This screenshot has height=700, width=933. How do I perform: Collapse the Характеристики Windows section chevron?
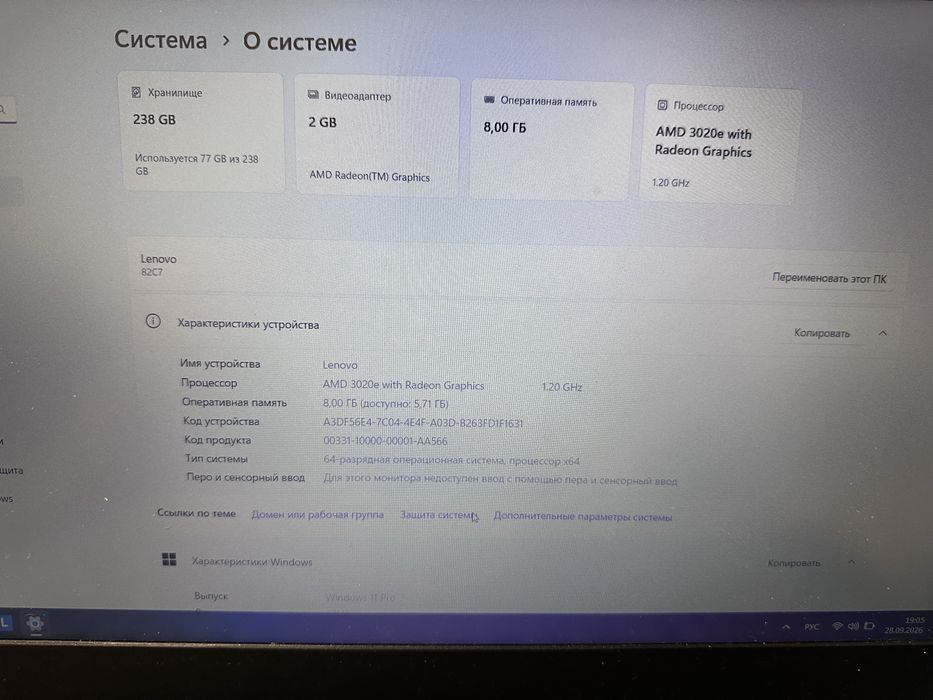coord(851,562)
